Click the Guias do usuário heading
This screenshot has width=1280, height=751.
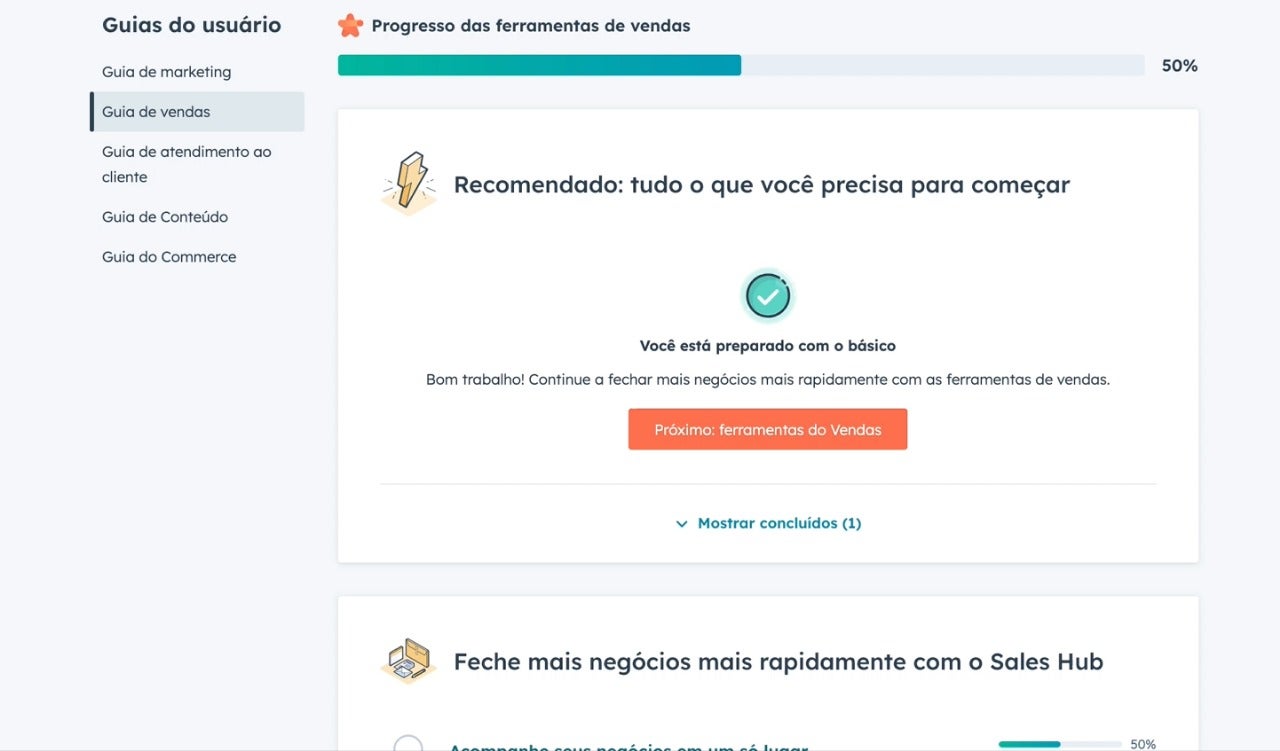pyautogui.click(x=191, y=25)
